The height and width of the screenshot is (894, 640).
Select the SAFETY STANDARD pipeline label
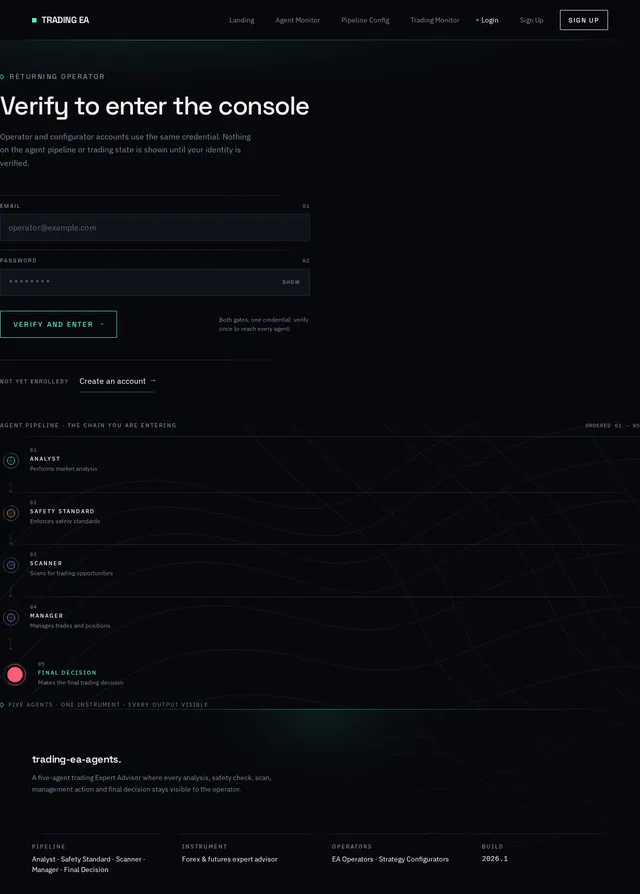[x=62, y=511]
